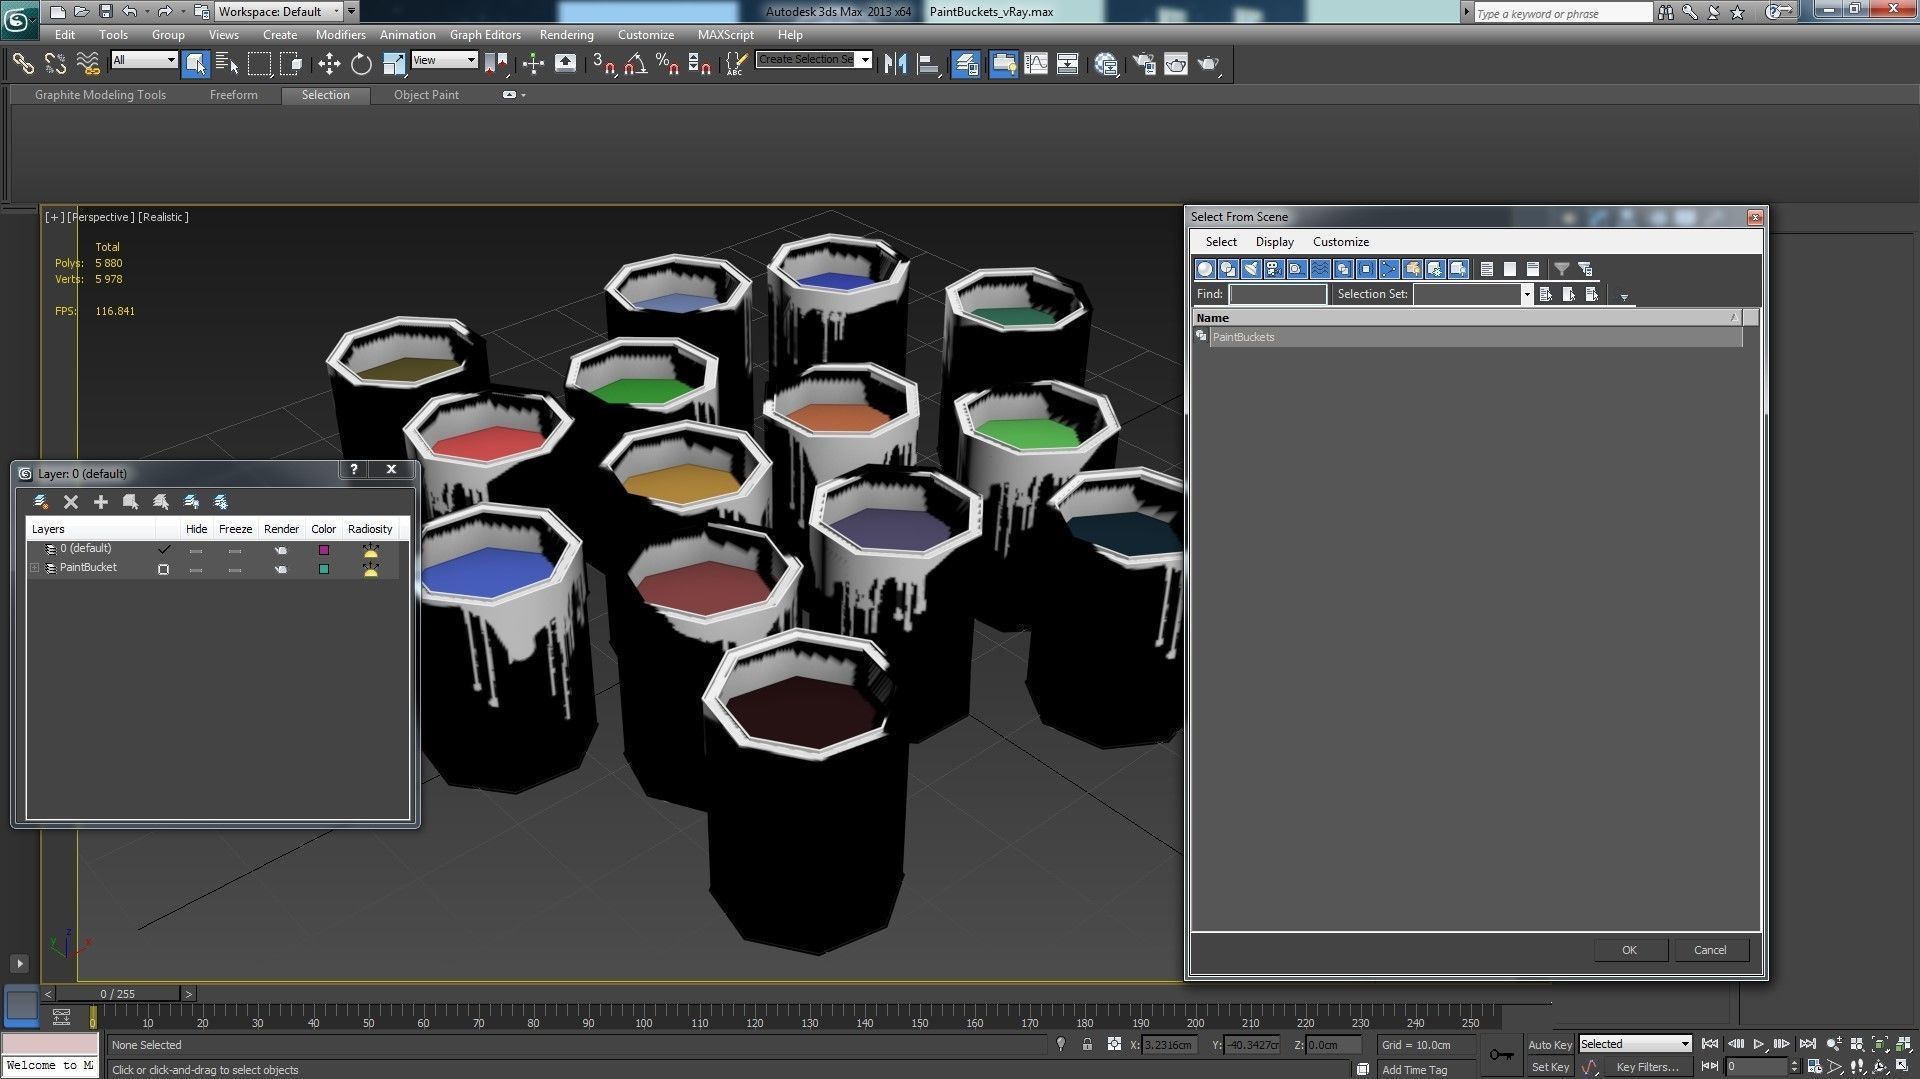This screenshot has width=1920, height=1079.
Task: Open the Curve Editor from main toolbar
Action: (x=1036, y=64)
